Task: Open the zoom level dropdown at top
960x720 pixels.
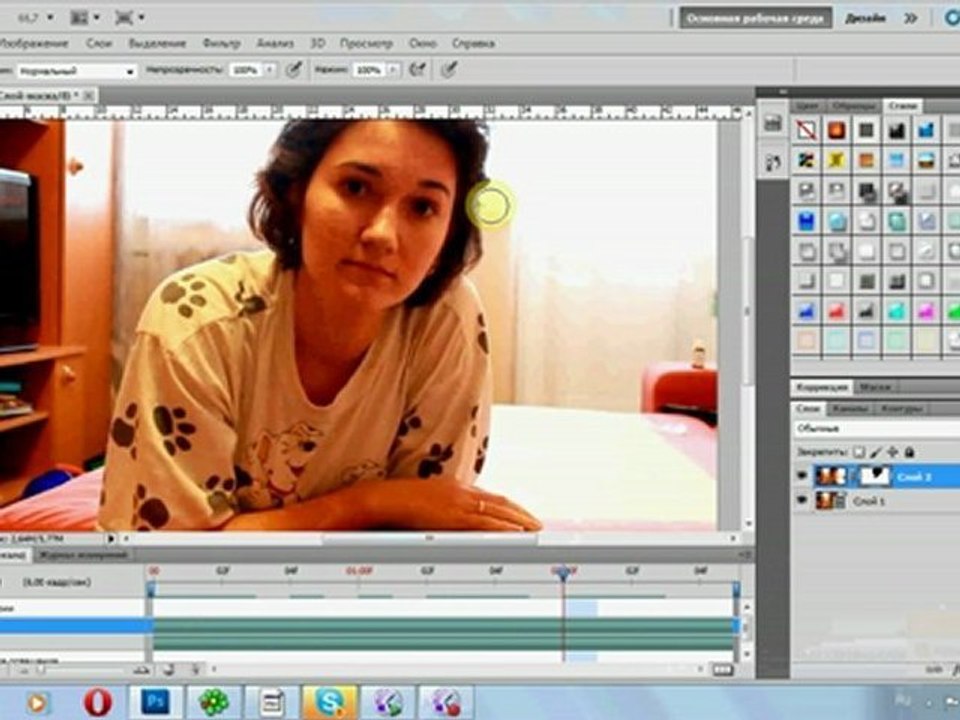Action: coord(50,18)
